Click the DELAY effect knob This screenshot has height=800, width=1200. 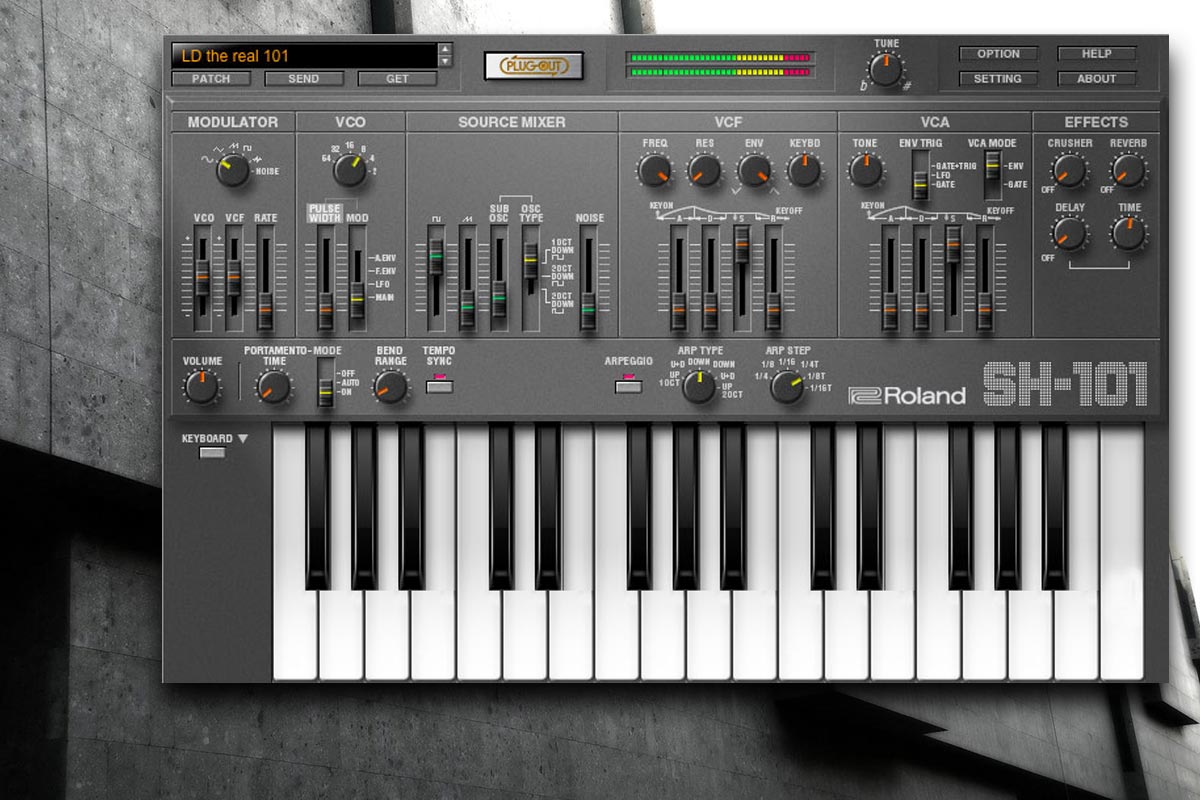click(1069, 234)
